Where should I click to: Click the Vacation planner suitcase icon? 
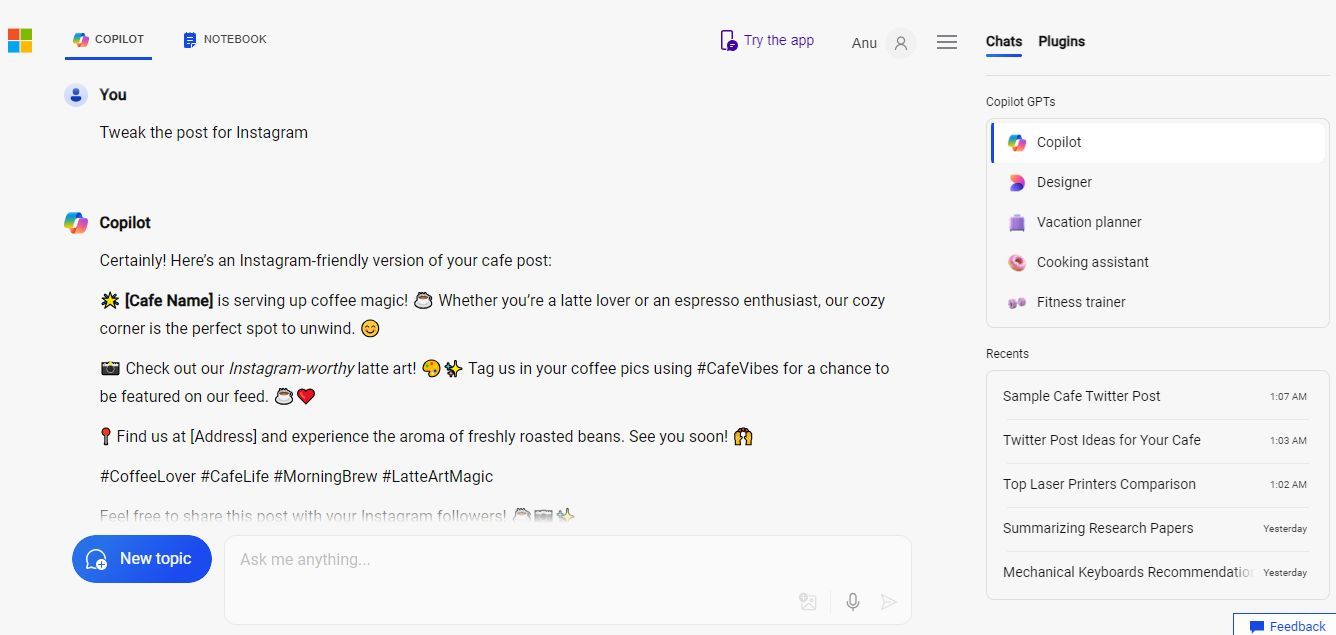[x=1017, y=222]
